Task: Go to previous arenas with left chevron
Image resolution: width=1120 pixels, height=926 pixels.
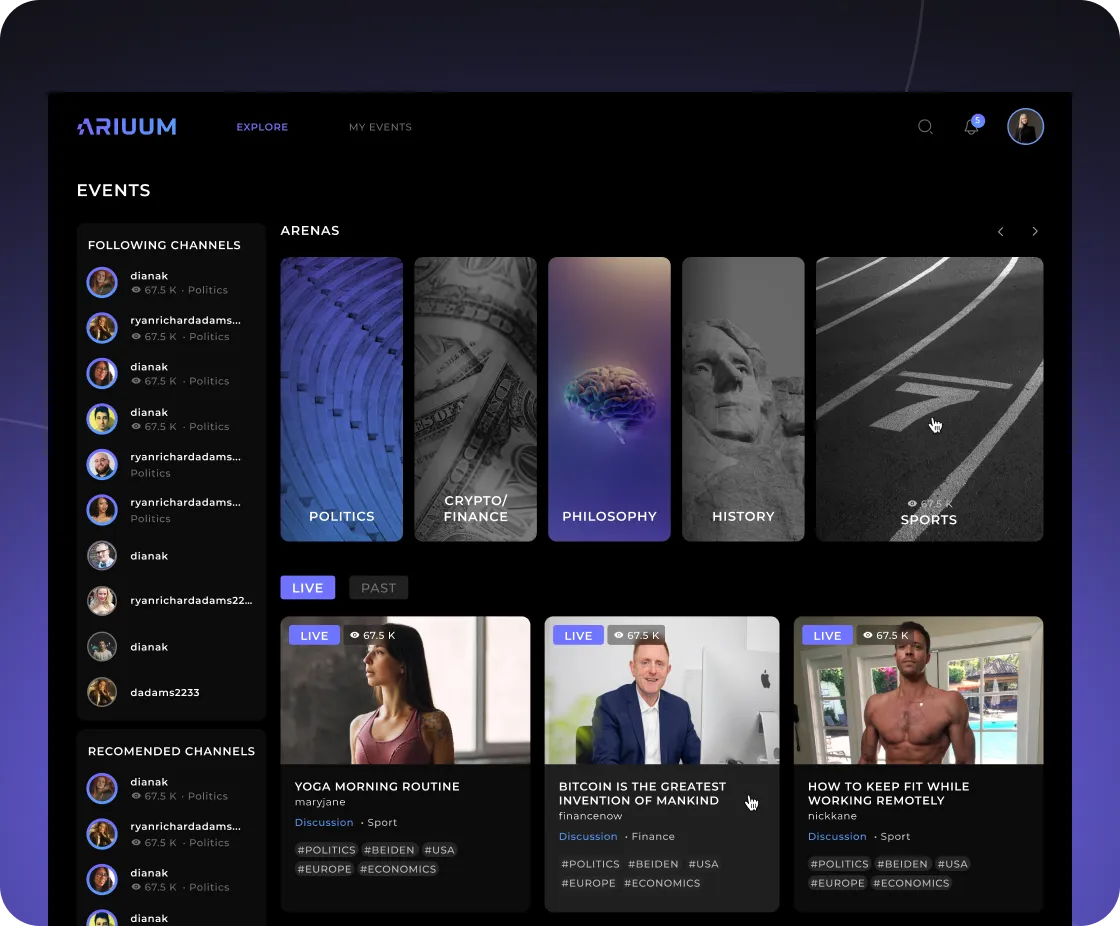Action: [x=1001, y=232]
